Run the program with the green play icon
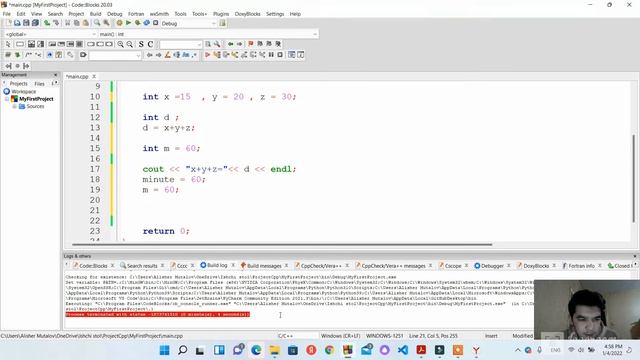 pyautogui.click(x=128, y=23)
